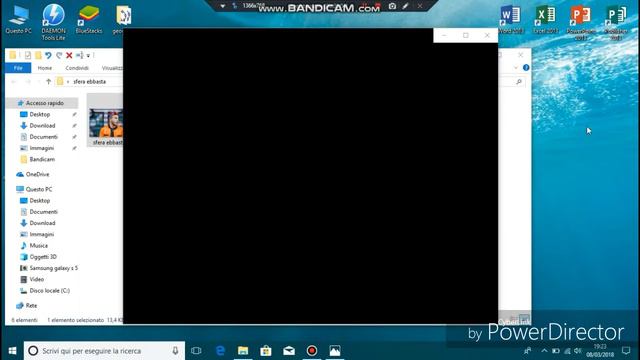Screen dimensions: 640x360
Task: Launch PowerPoint 2013 desktop shortcut
Action: 580,22
